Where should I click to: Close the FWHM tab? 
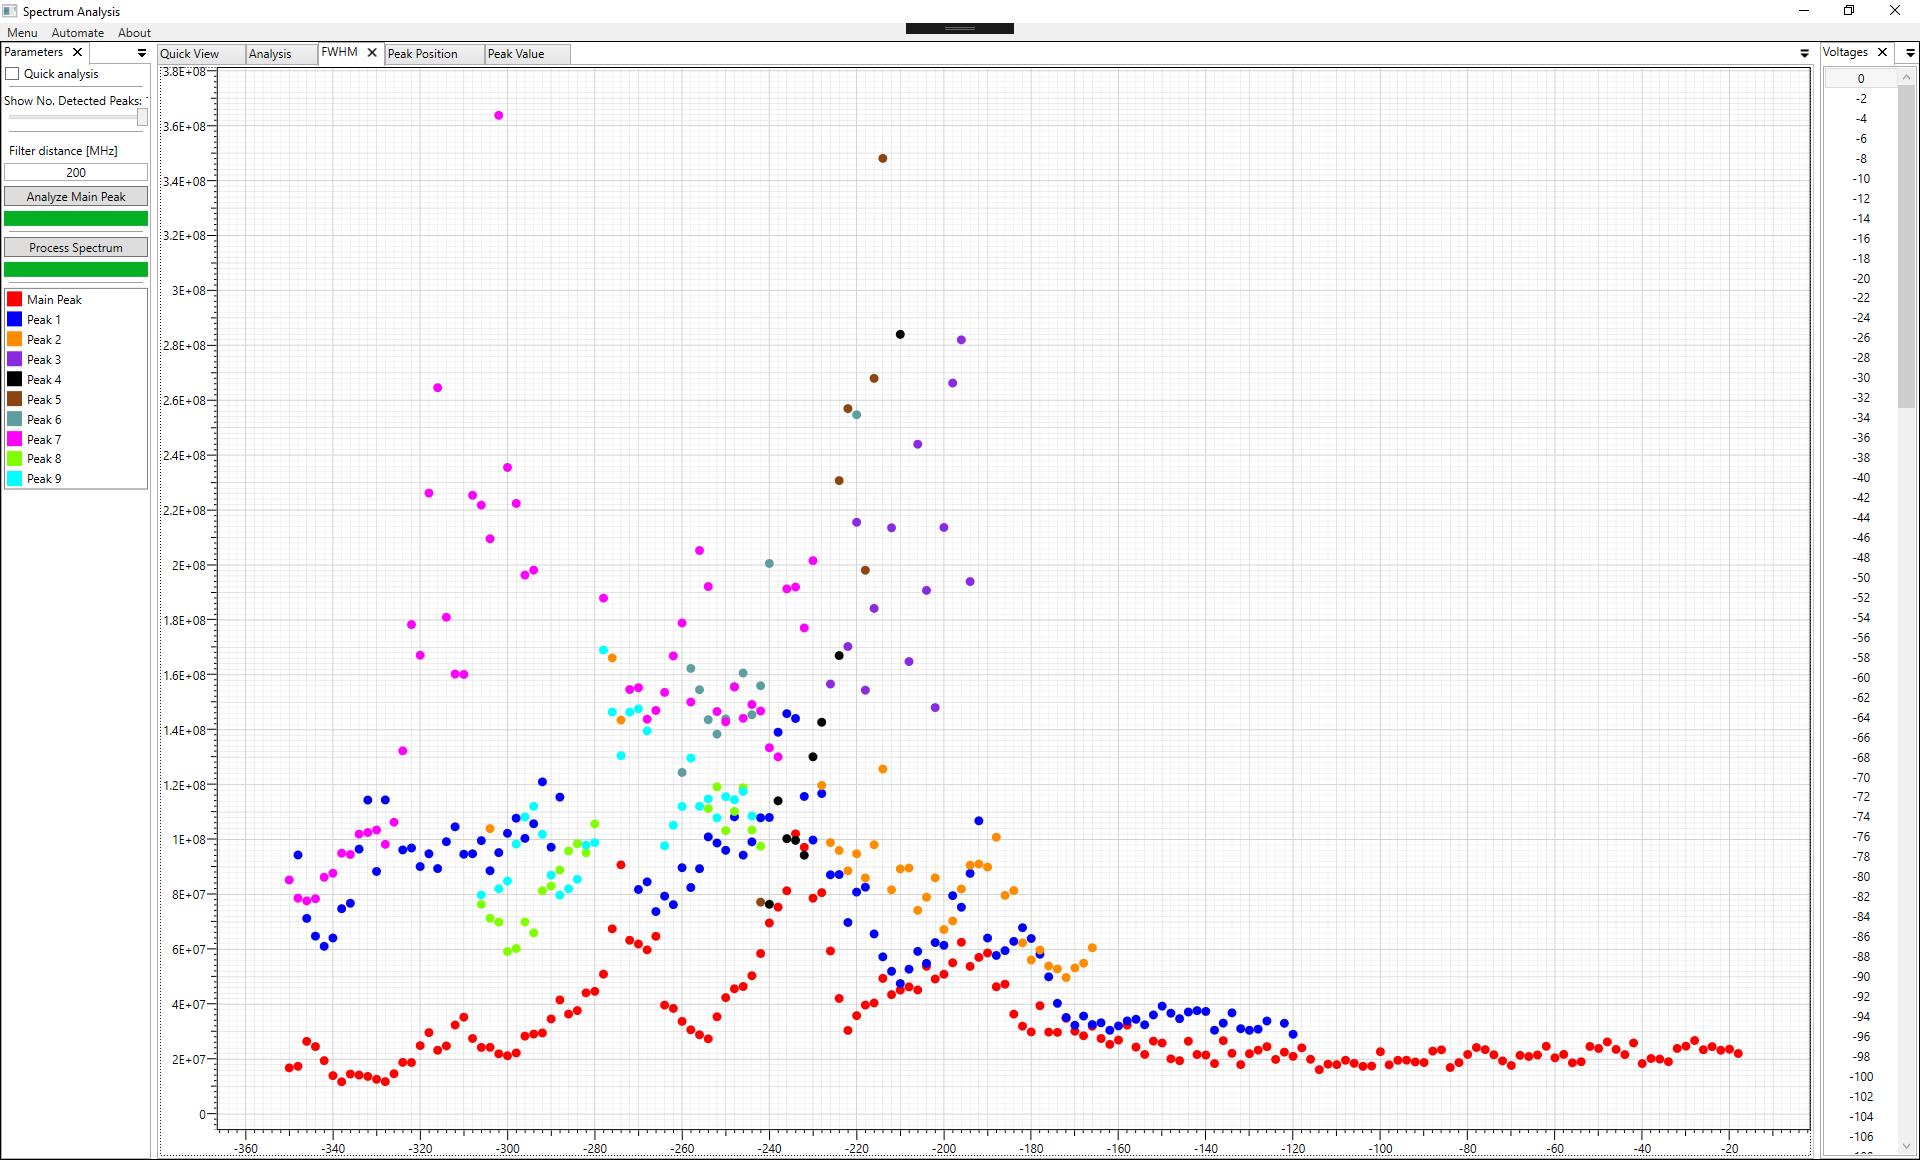[372, 53]
